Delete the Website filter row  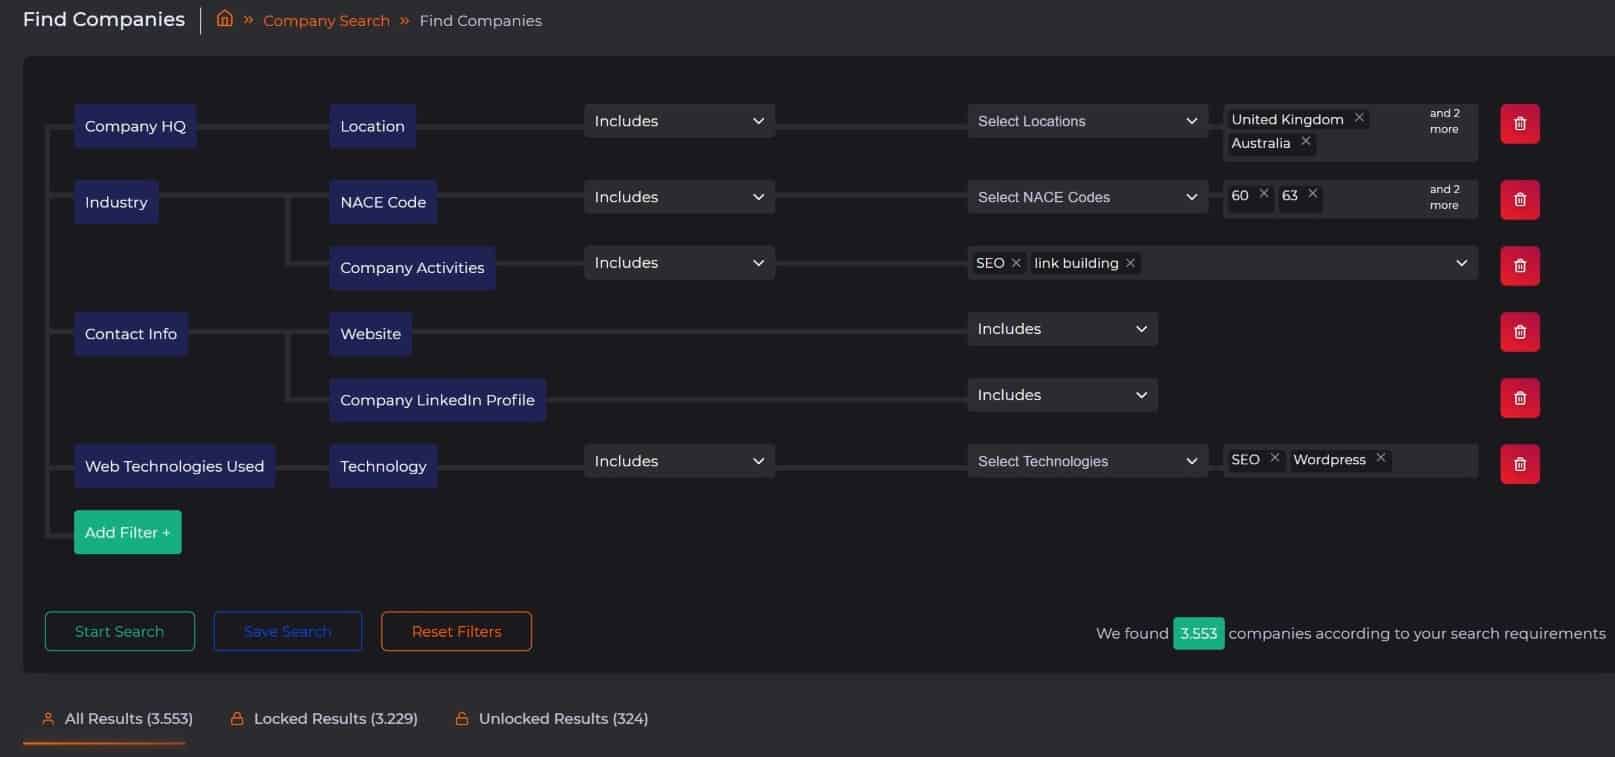point(1519,332)
